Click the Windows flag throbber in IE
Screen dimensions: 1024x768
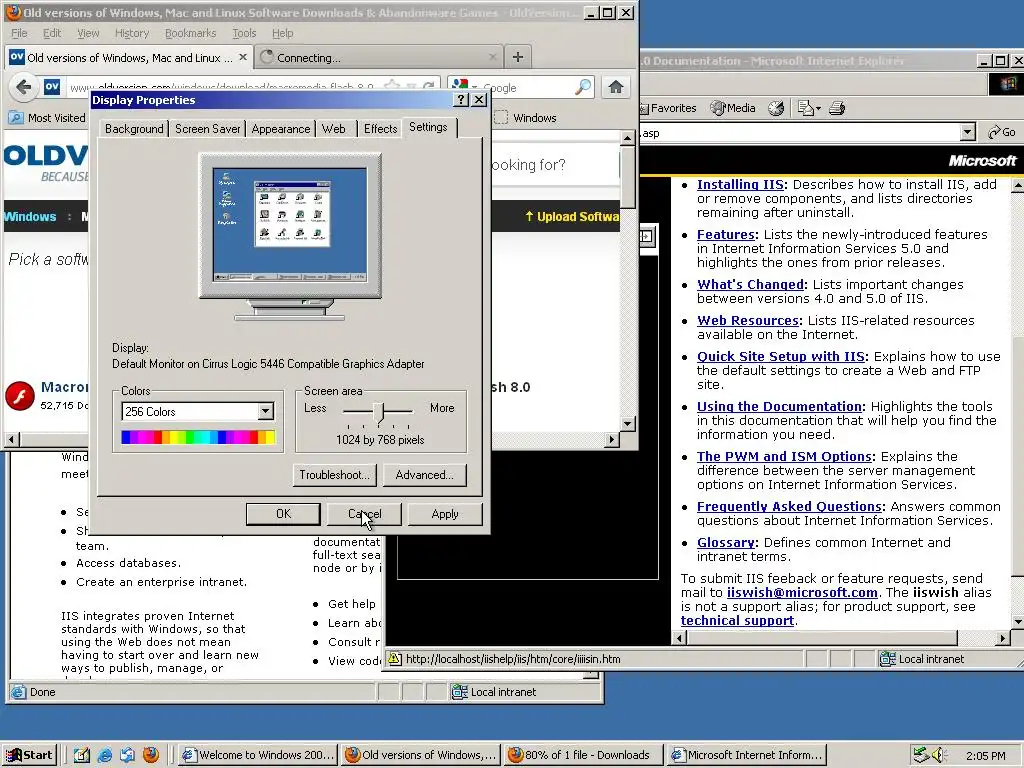tap(1007, 84)
